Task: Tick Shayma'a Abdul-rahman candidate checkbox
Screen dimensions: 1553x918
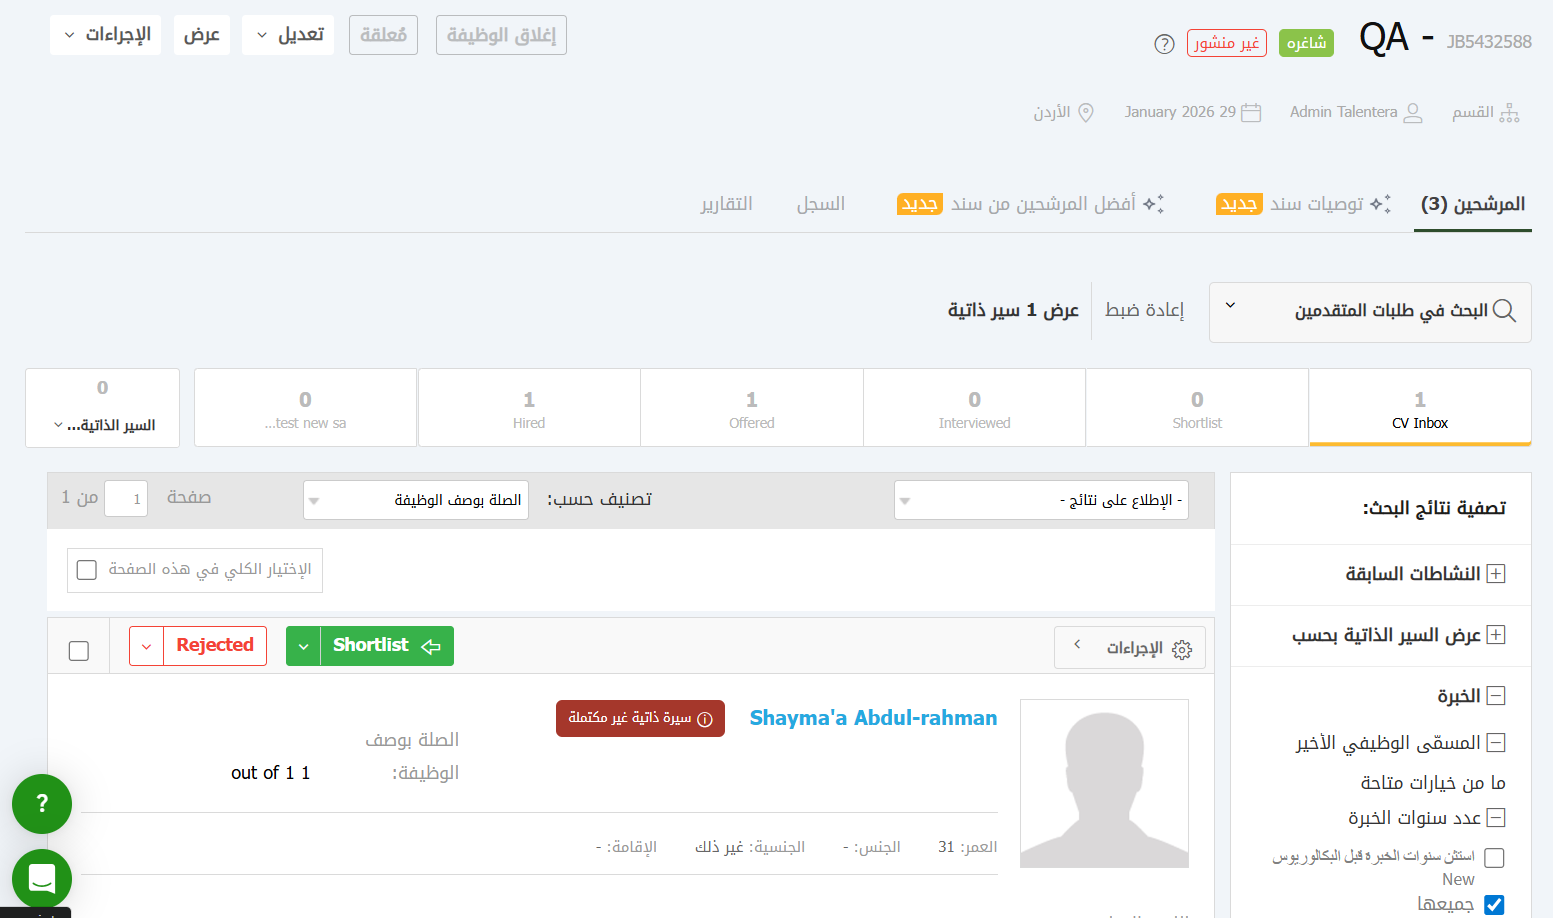Action: 79,651
